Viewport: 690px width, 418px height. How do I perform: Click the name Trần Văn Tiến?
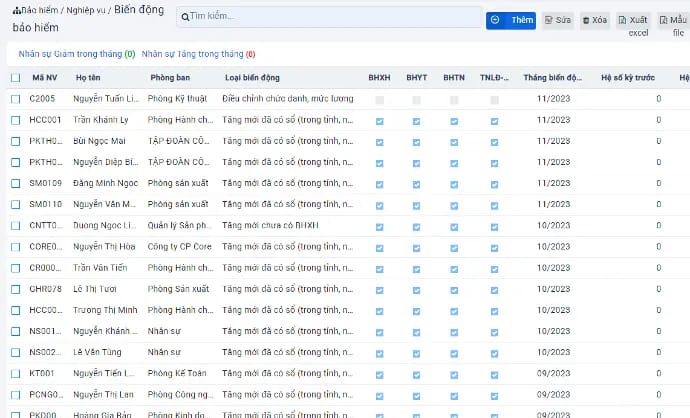click(100, 268)
